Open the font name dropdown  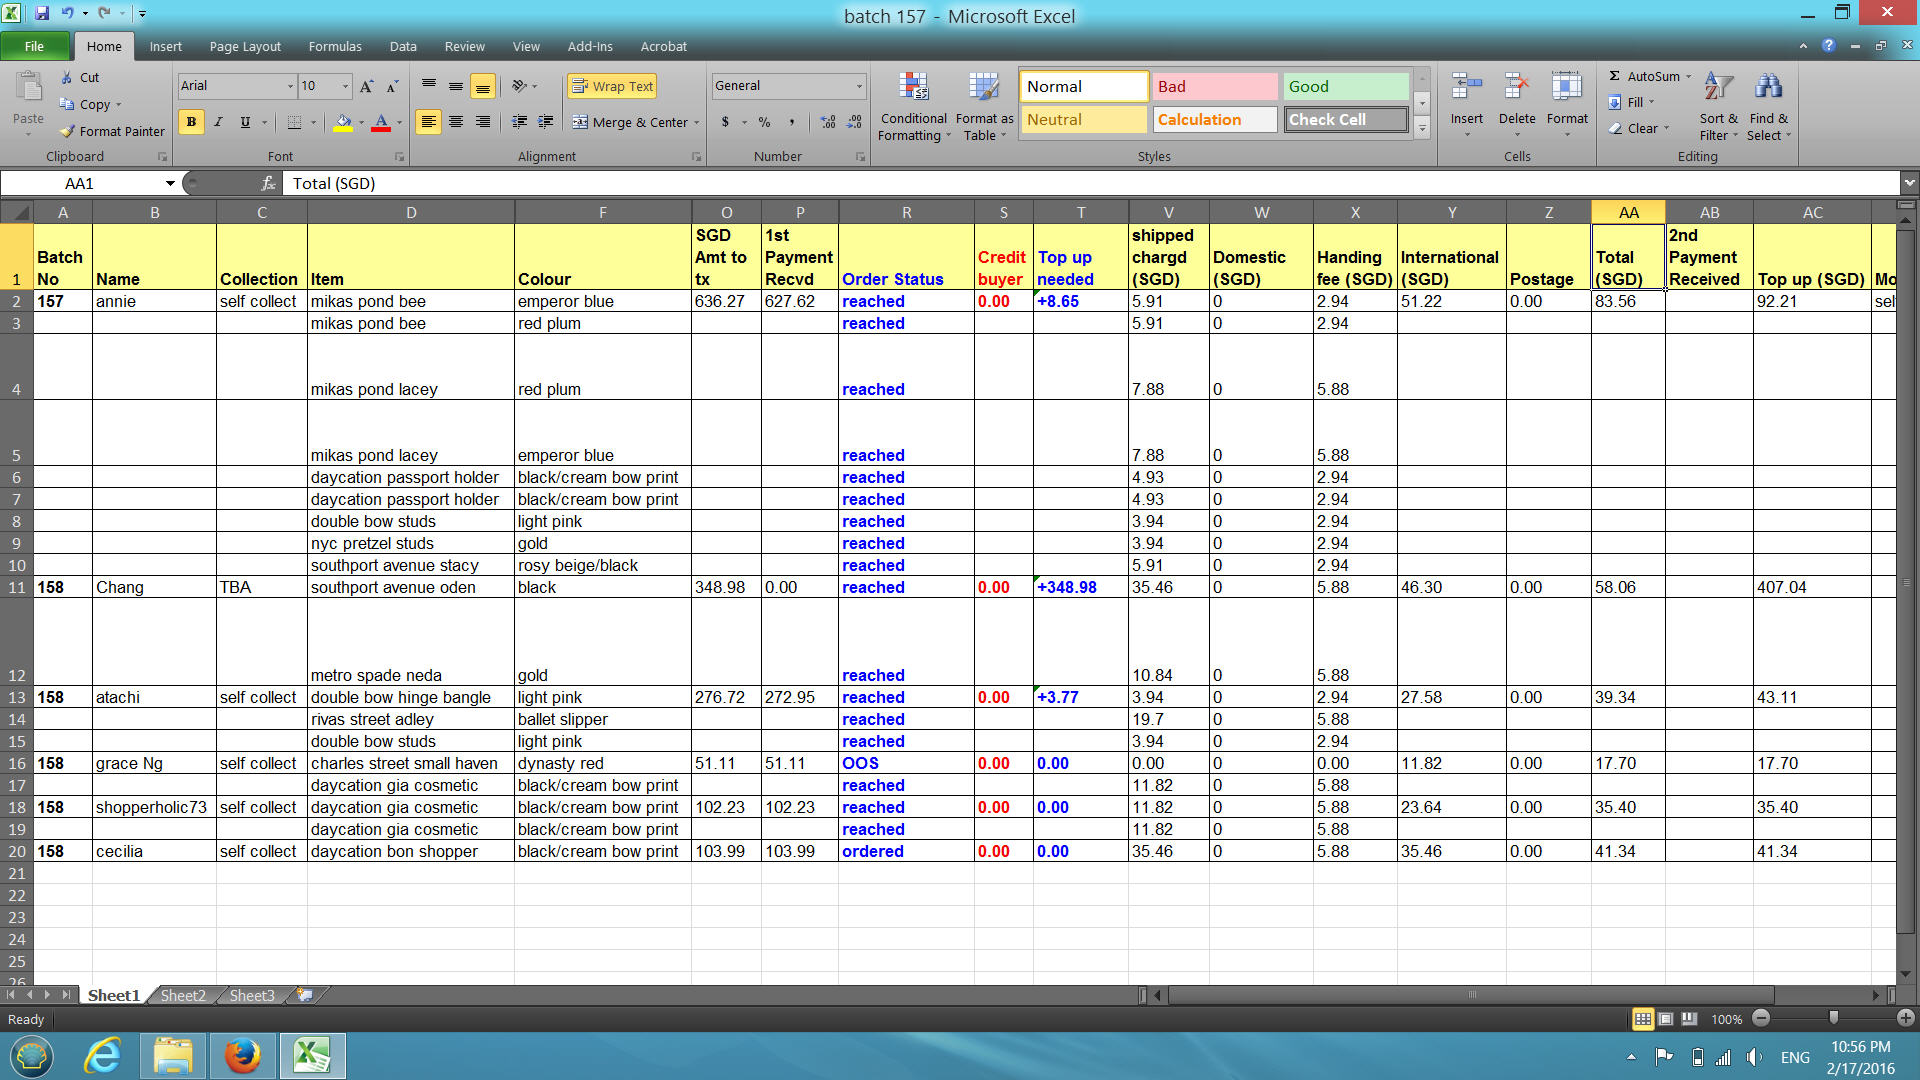tap(290, 86)
